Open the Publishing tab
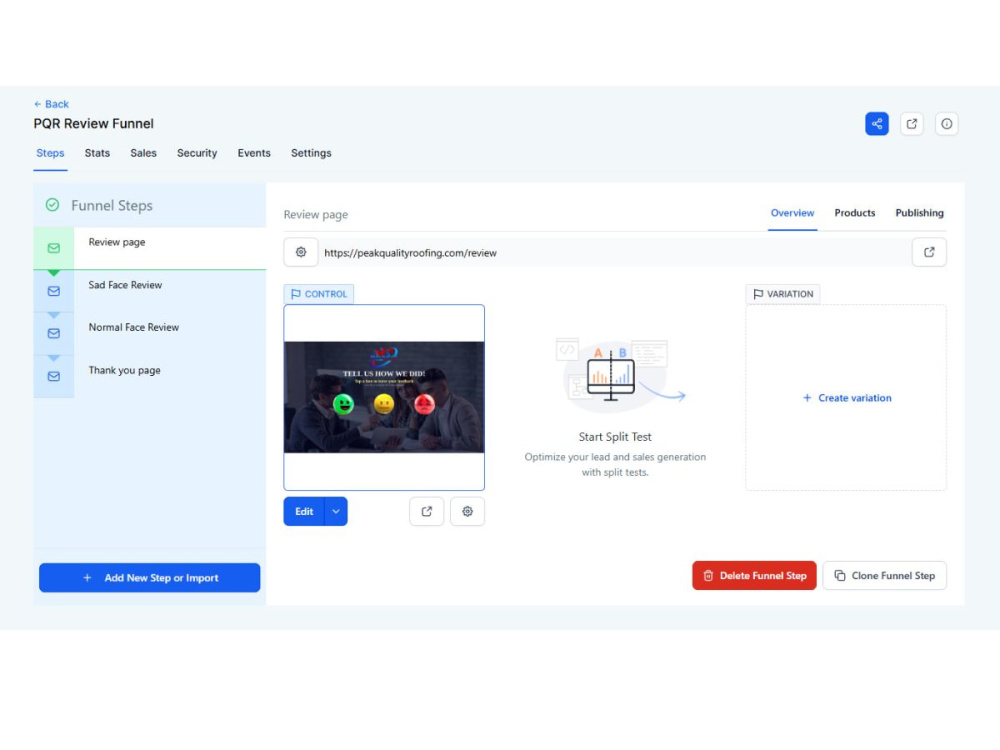 click(919, 213)
